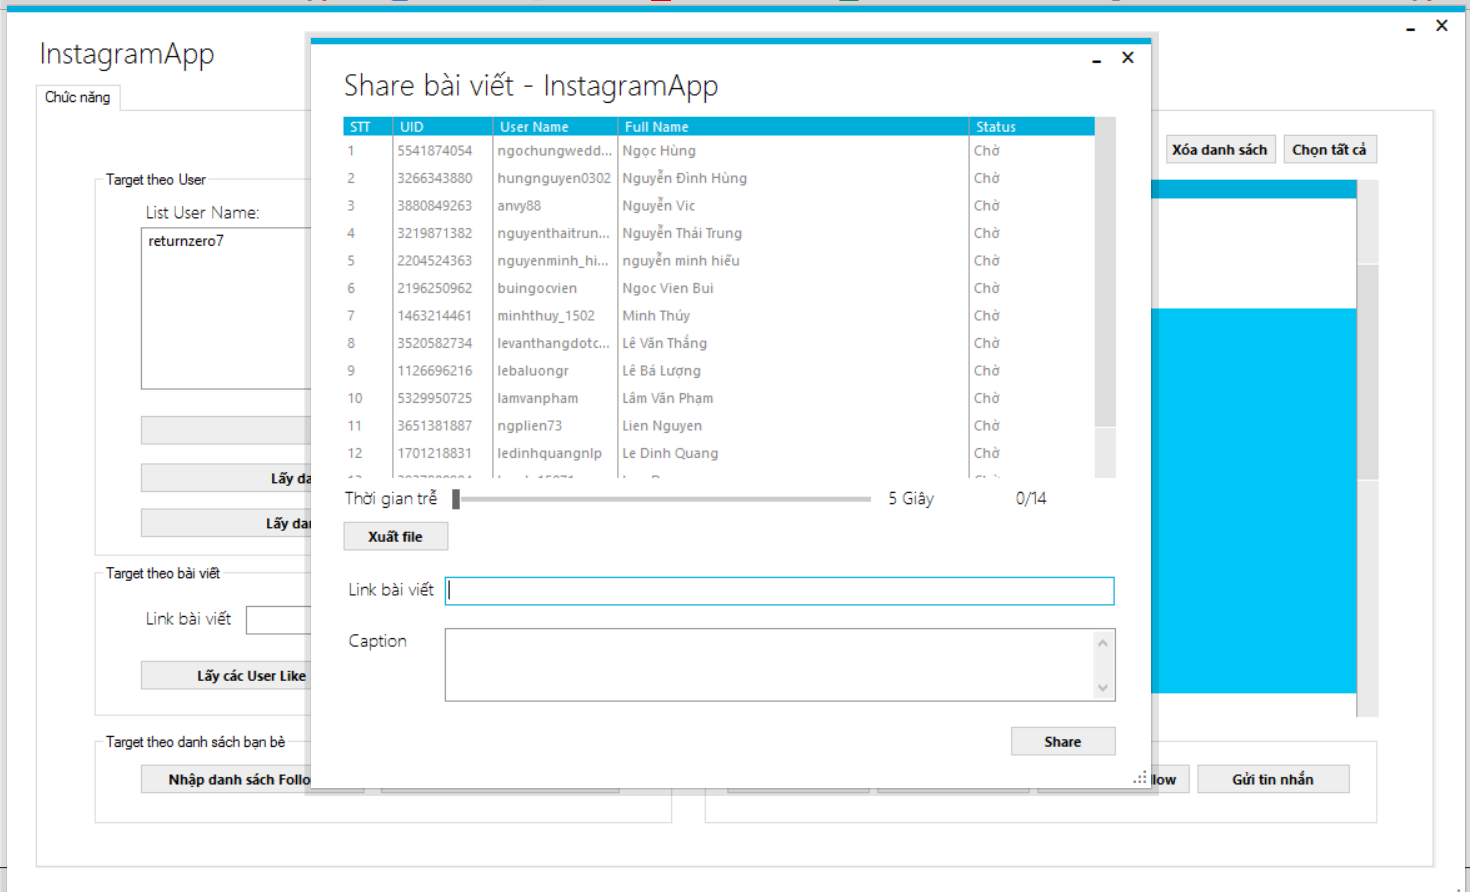Click the dialog's resize grip icon

1140,777
